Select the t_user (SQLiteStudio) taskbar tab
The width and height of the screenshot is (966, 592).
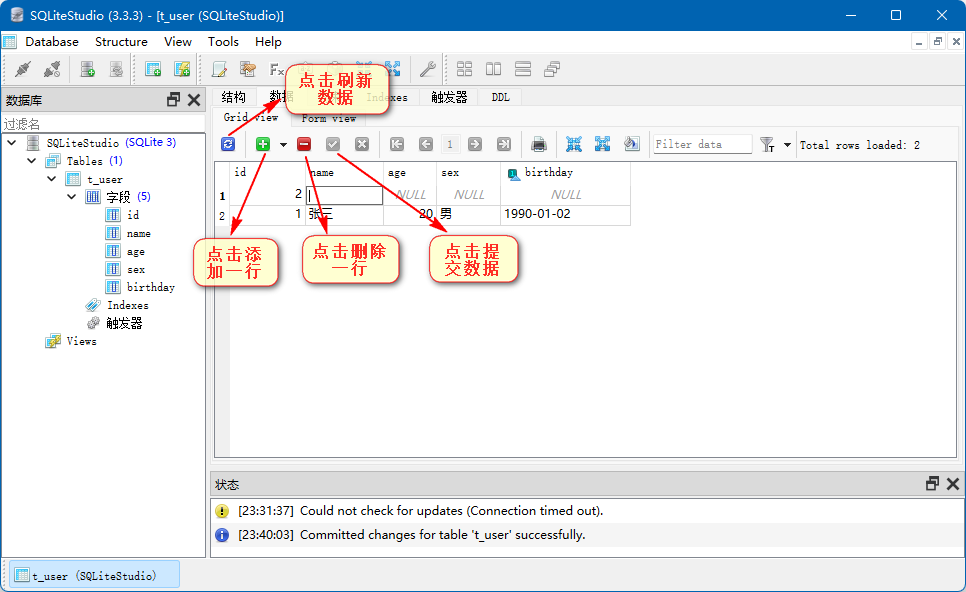coord(94,575)
